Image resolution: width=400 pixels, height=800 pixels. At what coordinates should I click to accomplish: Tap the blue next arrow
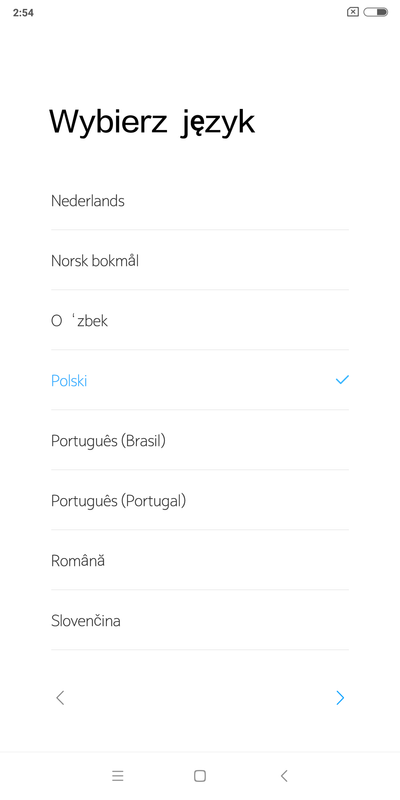340,697
